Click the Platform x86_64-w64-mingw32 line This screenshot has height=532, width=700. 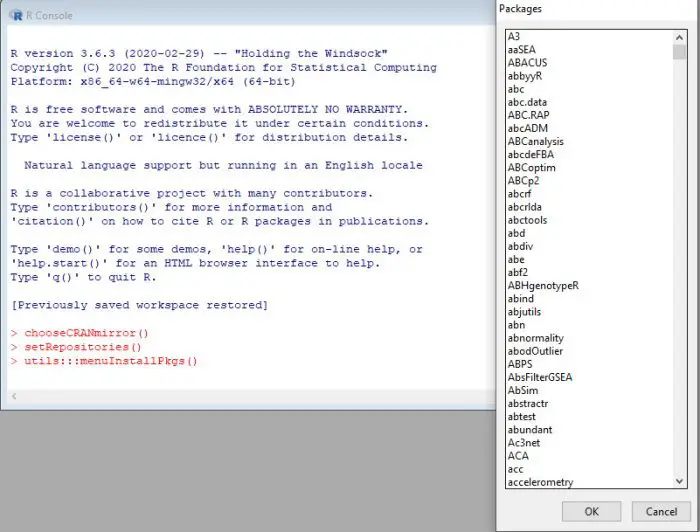tap(153, 82)
